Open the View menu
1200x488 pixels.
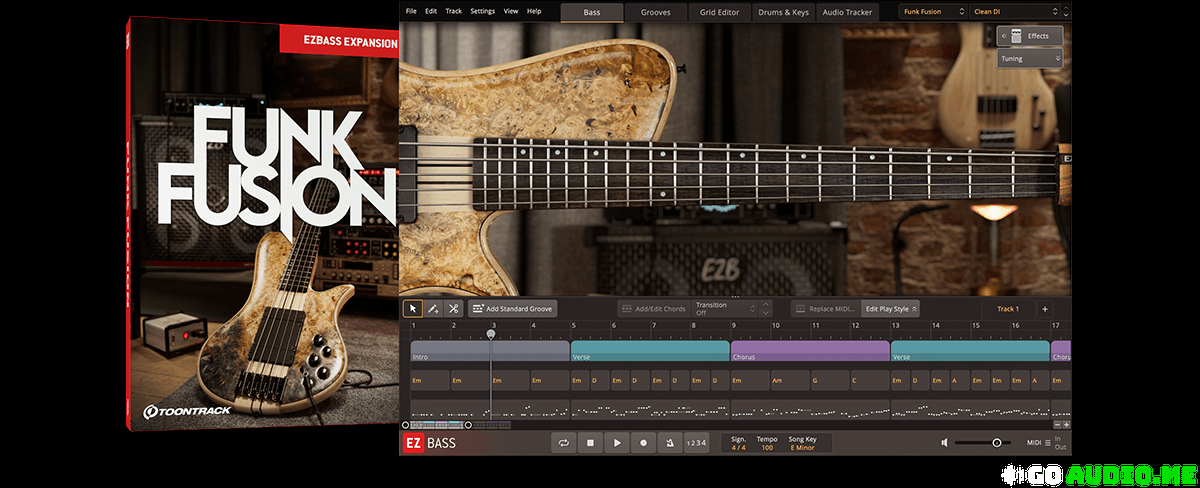(x=511, y=11)
